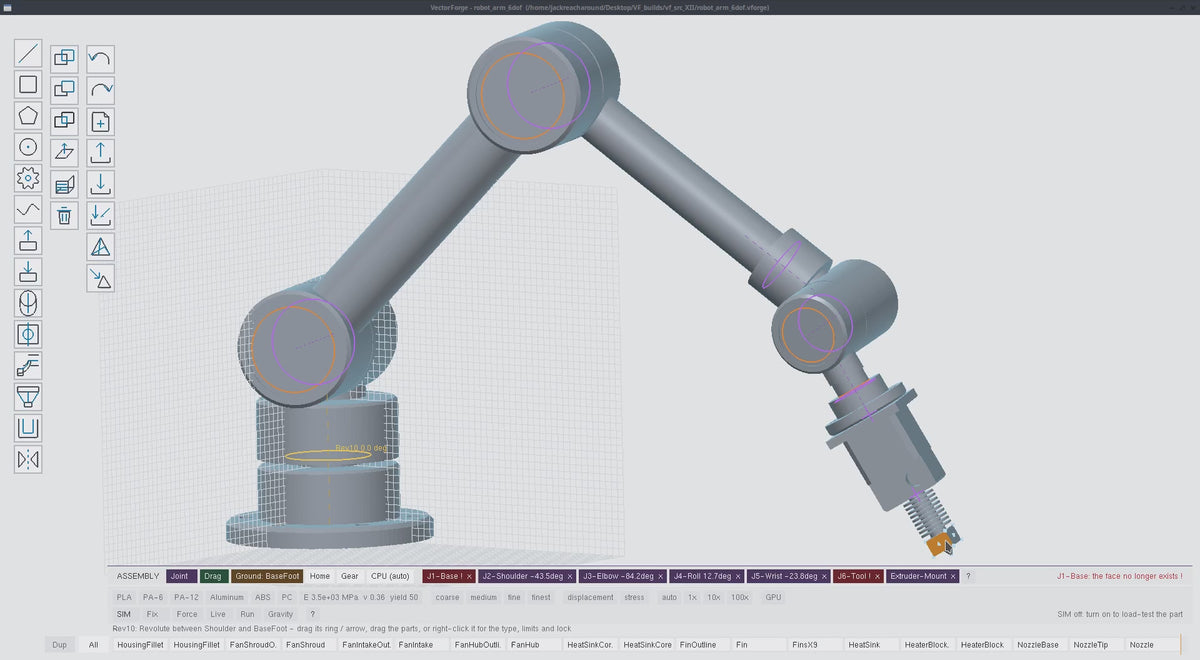Click the sketch plane (parallelogram with arrow) icon
Image resolution: width=1200 pixels, height=660 pixels.
click(64, 153)
